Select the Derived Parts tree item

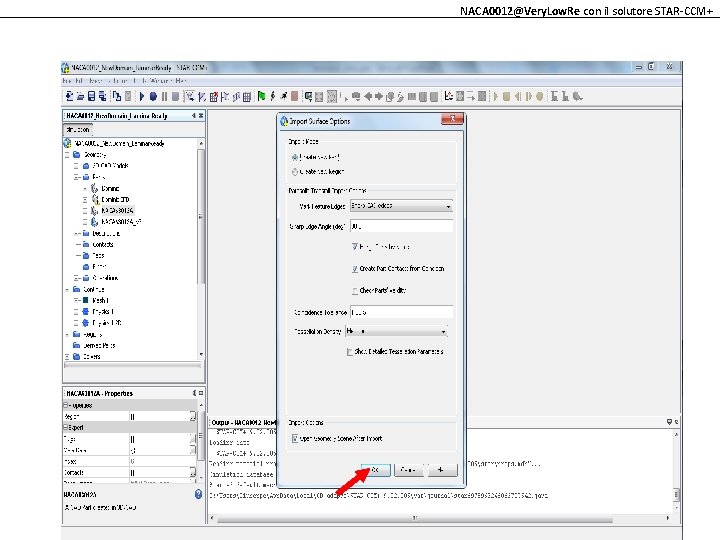99,345
